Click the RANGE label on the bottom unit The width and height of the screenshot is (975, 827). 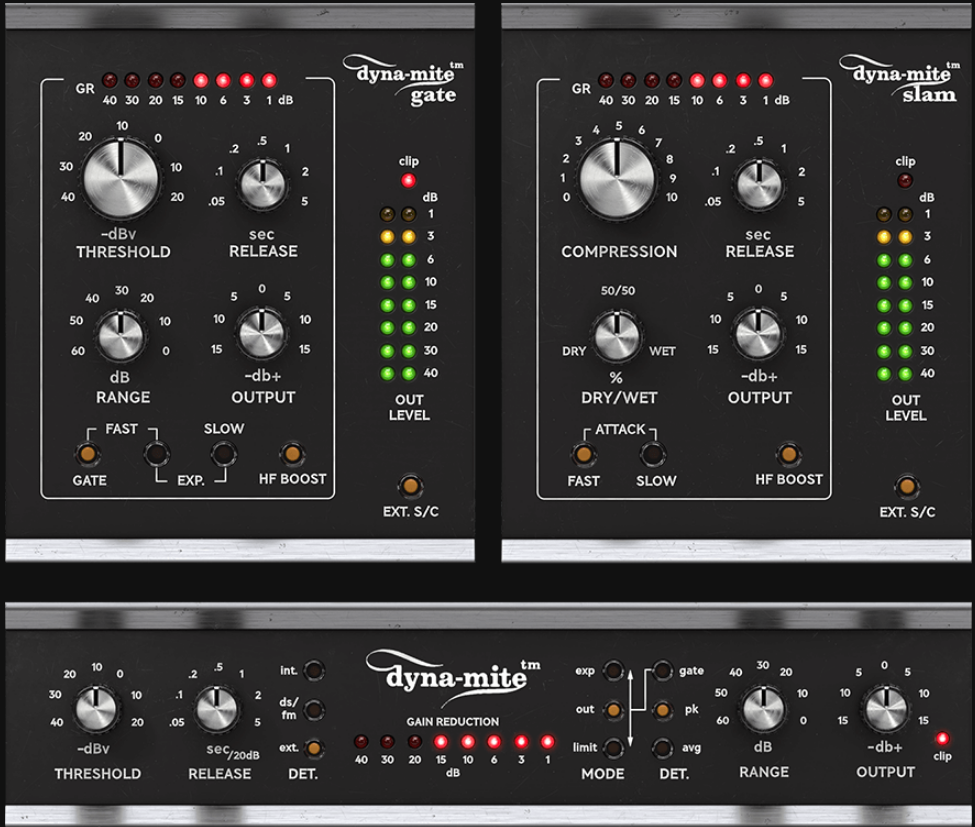tap(764, 772)
